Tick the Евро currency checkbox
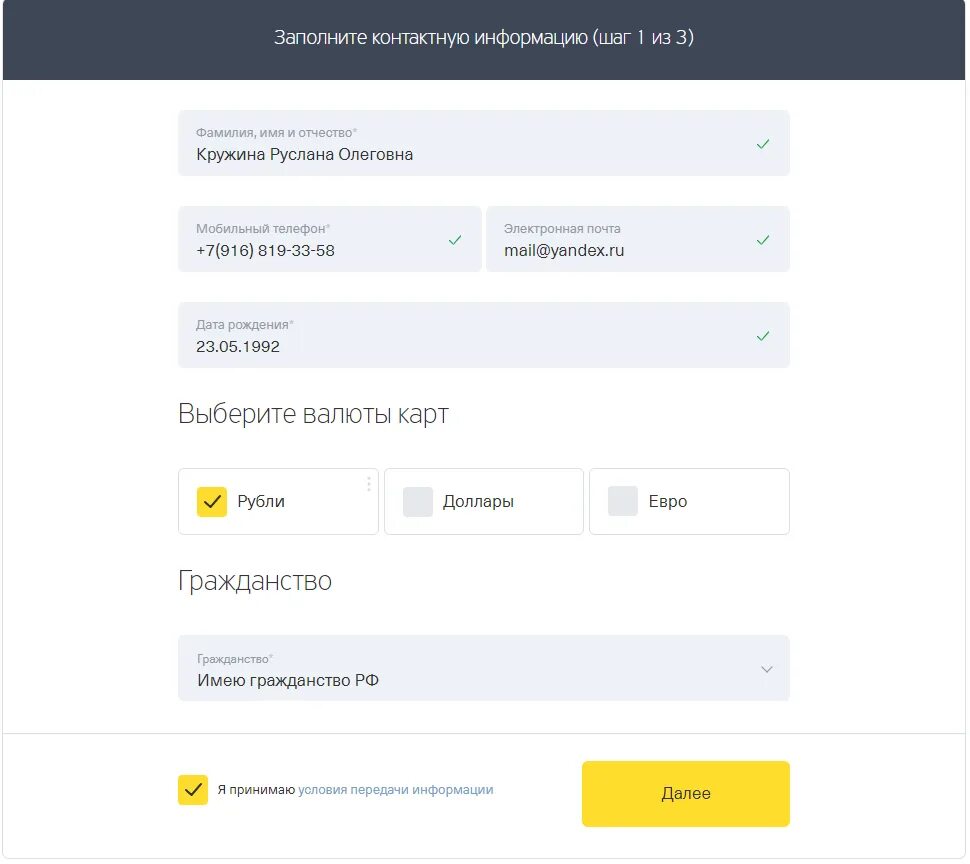The width and height of the screenshot is (970, 864). (623, 501)
